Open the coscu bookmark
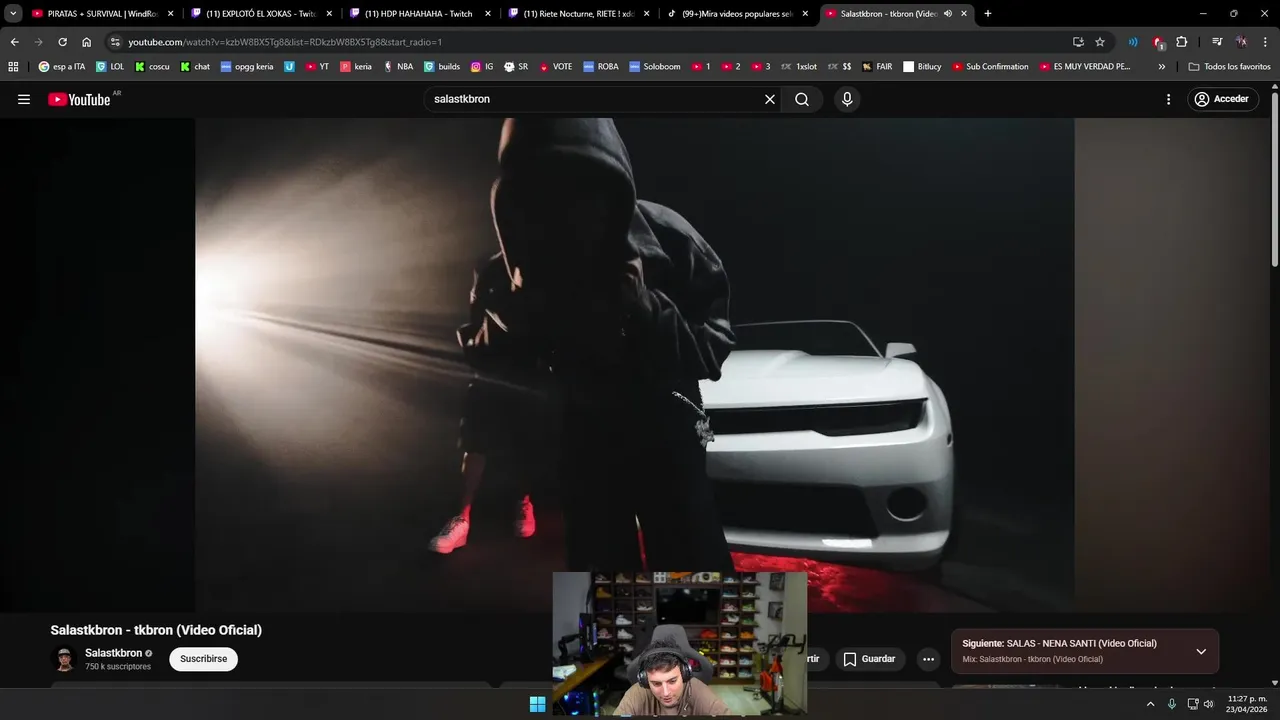The height and width of the screenshot is (720, 1280). pos(152,67)
